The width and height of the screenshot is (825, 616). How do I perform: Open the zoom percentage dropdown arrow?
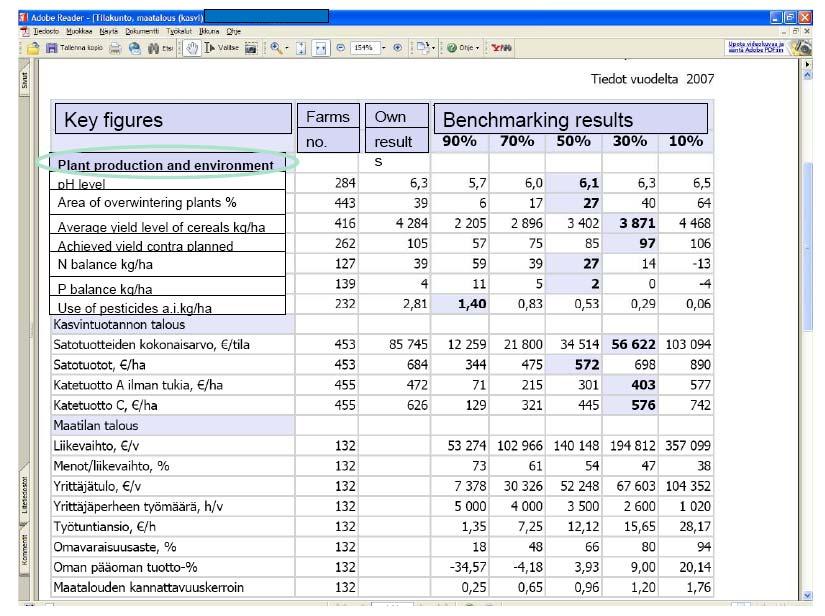pyautogui.click(x=384, y=48)
